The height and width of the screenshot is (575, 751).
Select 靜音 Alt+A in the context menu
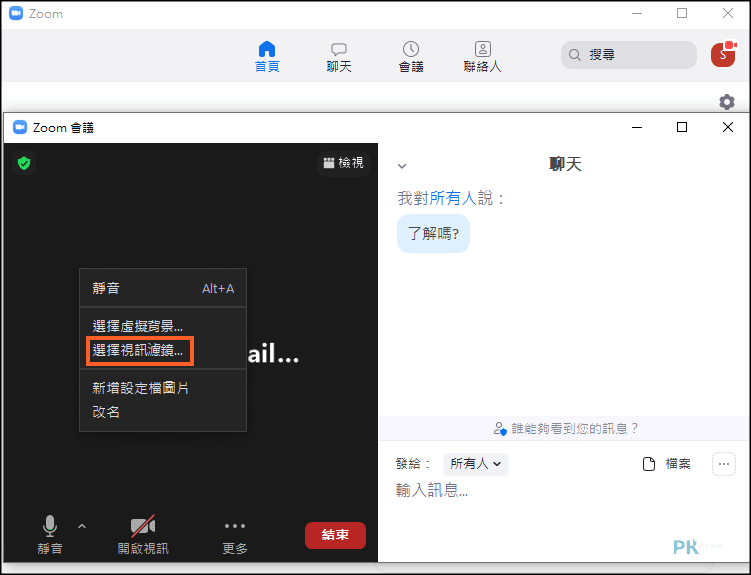(163, 288)
